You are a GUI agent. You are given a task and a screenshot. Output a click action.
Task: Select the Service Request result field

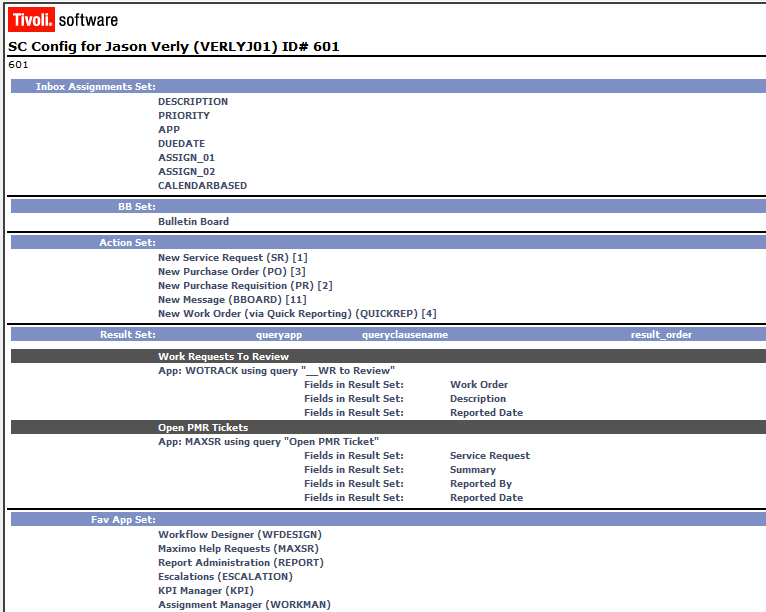point(490,456)
